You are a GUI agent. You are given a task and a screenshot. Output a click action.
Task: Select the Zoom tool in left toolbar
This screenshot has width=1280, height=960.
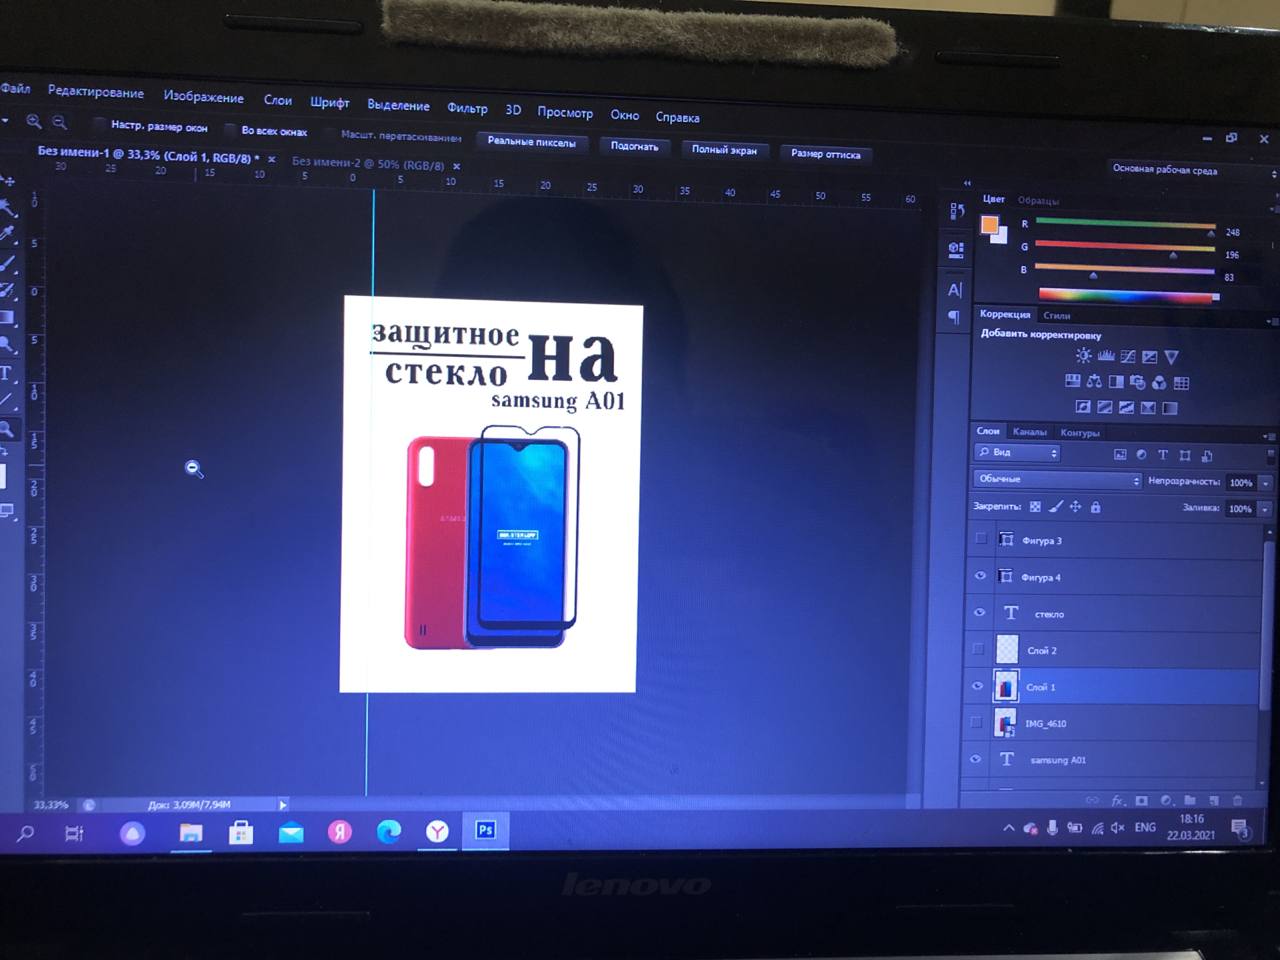pyautogui.click(x=7, y=429)
